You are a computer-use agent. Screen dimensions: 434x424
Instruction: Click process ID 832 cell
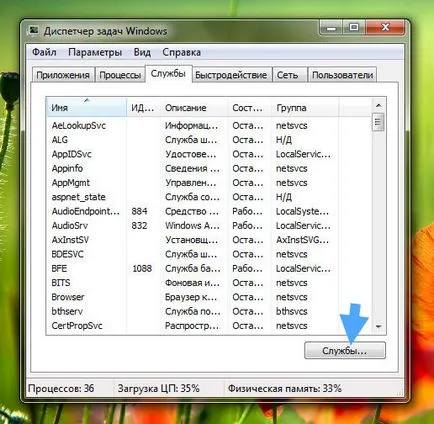139,226
